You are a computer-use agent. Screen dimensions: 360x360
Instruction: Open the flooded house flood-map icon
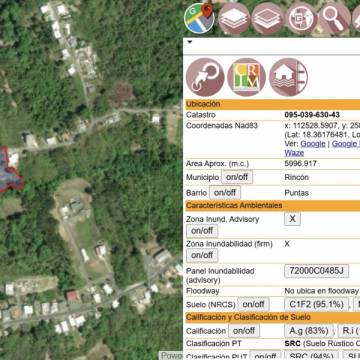[289, 77]
